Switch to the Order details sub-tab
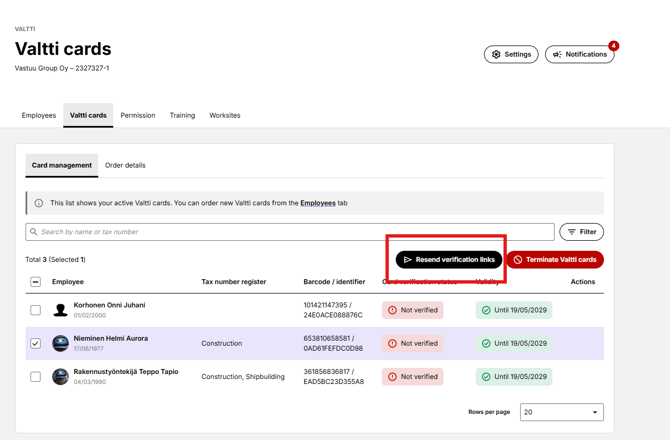Viewport: 670px width, 440px height. [125, 165]
